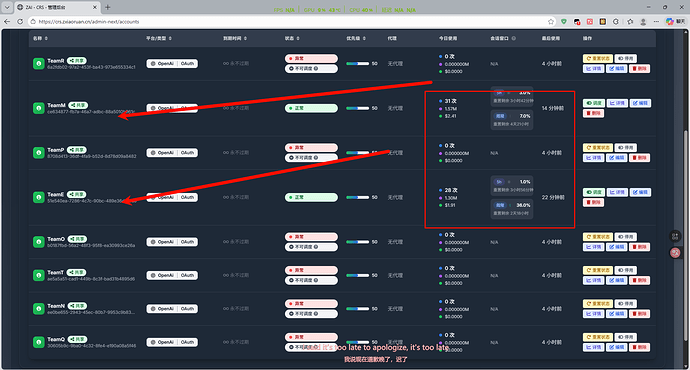Viewport: 690px width, 370px height.
Task: Click 重置状态 button for TeamP
Action: coord(598,148)
